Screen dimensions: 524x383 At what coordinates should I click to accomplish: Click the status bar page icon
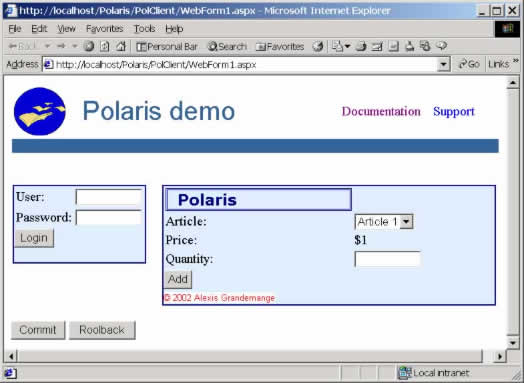tap(10, 373)
